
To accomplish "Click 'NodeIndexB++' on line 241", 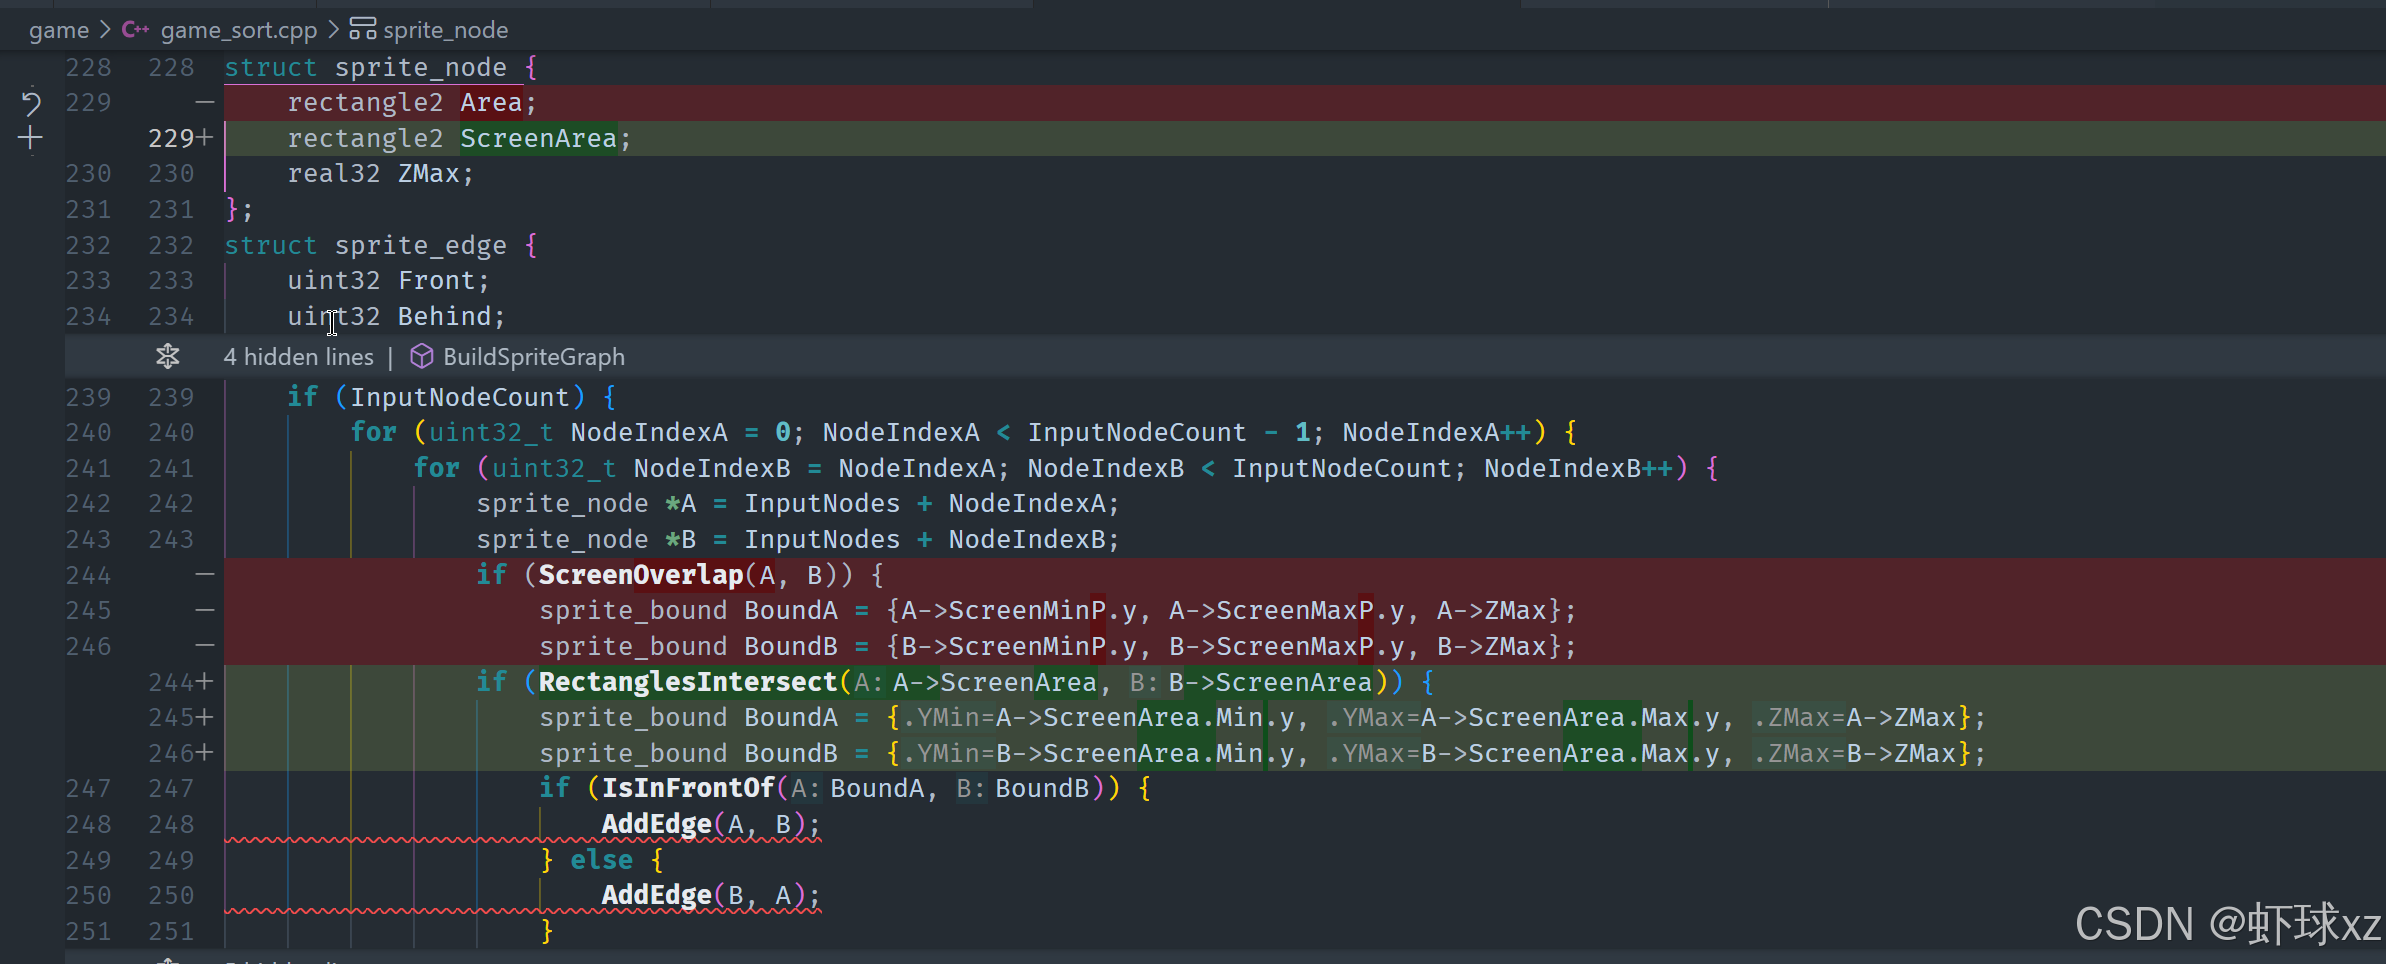I will [x=1578, y=468].
